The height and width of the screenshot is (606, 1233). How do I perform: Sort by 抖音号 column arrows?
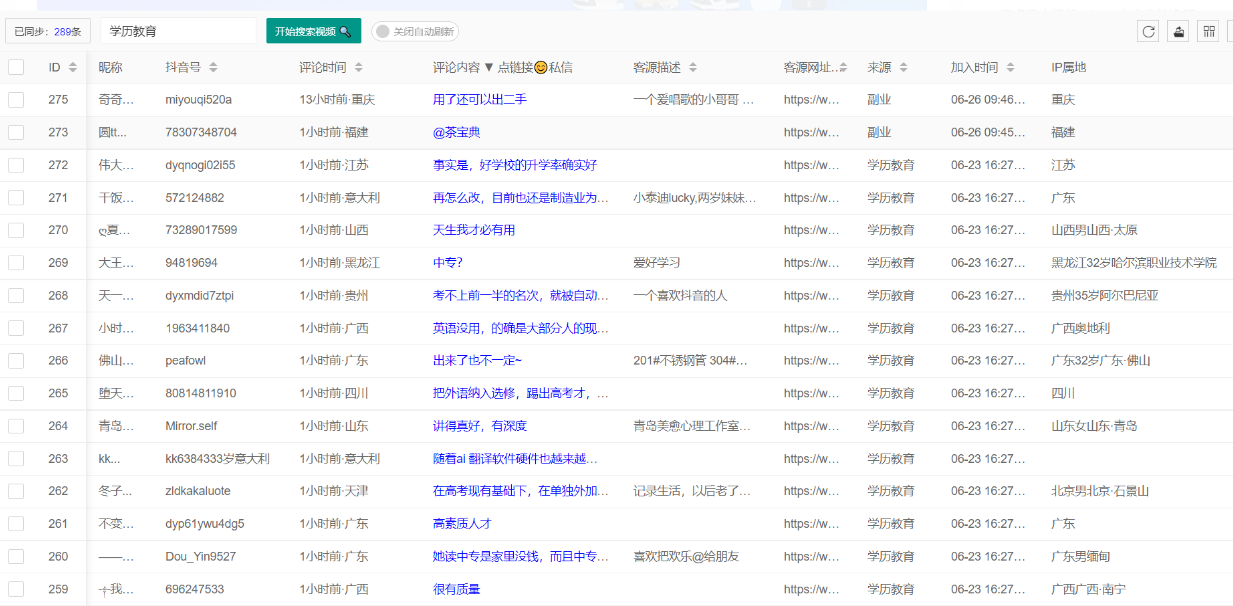click(213, 68)
